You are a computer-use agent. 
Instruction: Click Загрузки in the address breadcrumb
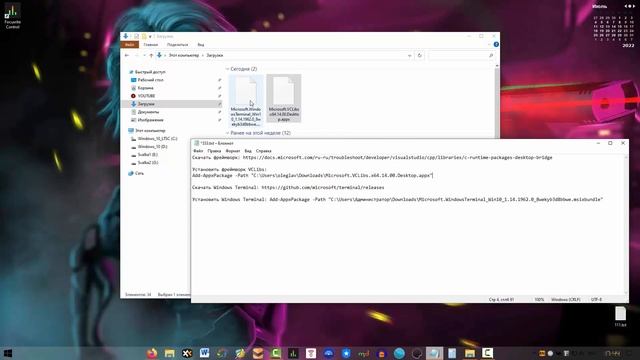(215, 55)
